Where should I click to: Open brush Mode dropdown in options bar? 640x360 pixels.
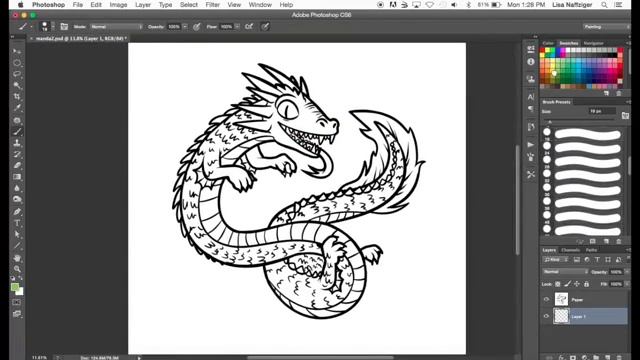(x=116, y=27)
